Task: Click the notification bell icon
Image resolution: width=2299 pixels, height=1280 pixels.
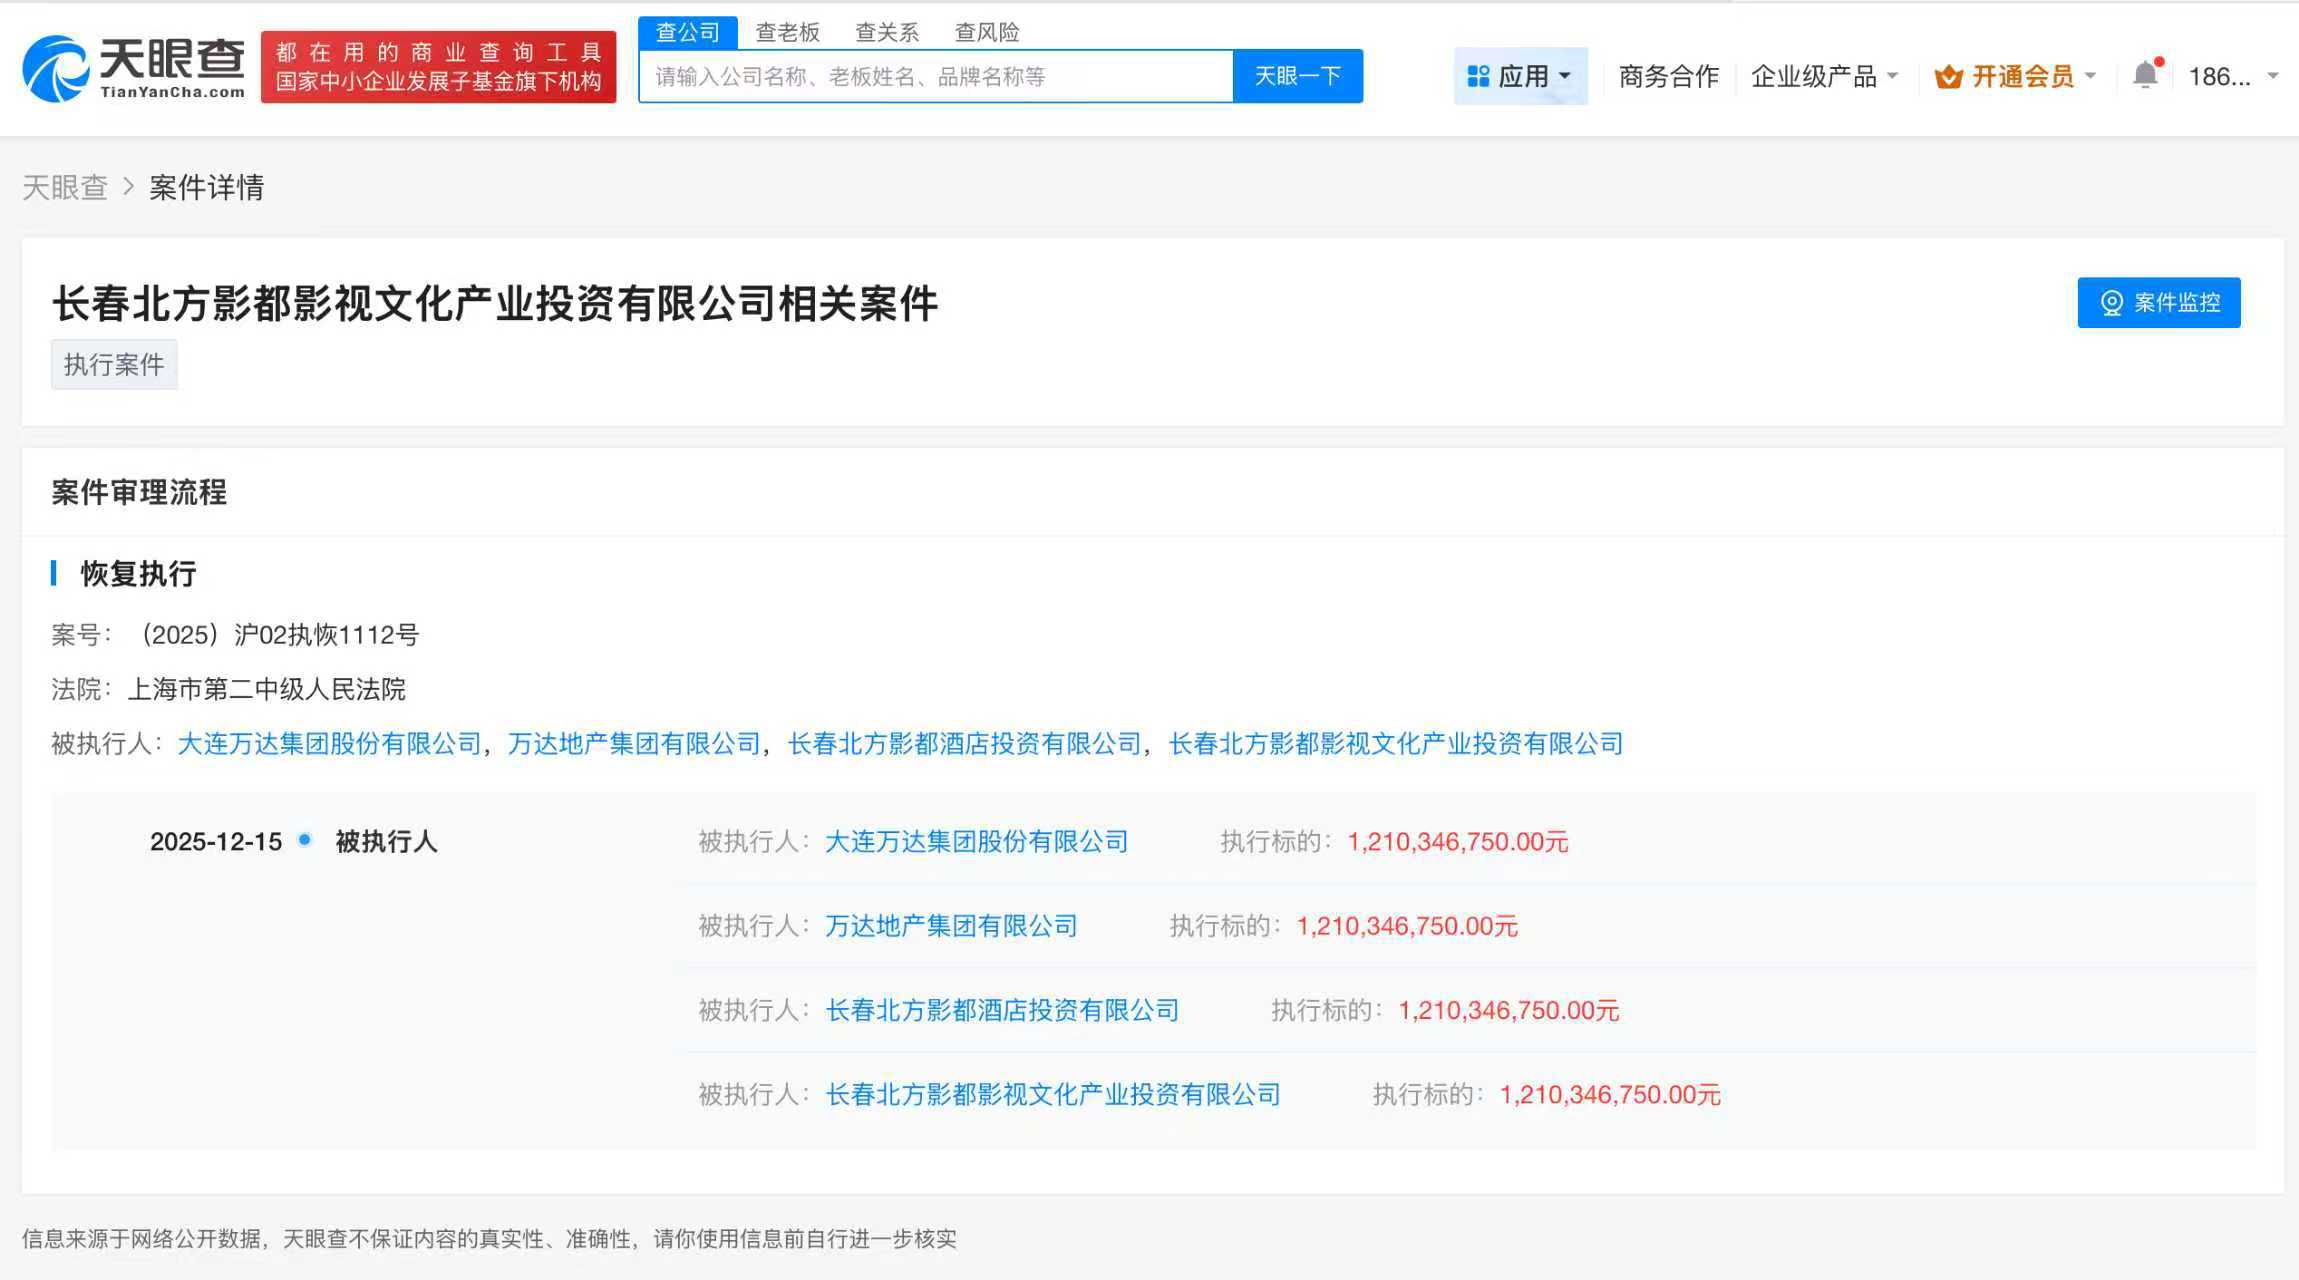Action: click(2143, 75)
